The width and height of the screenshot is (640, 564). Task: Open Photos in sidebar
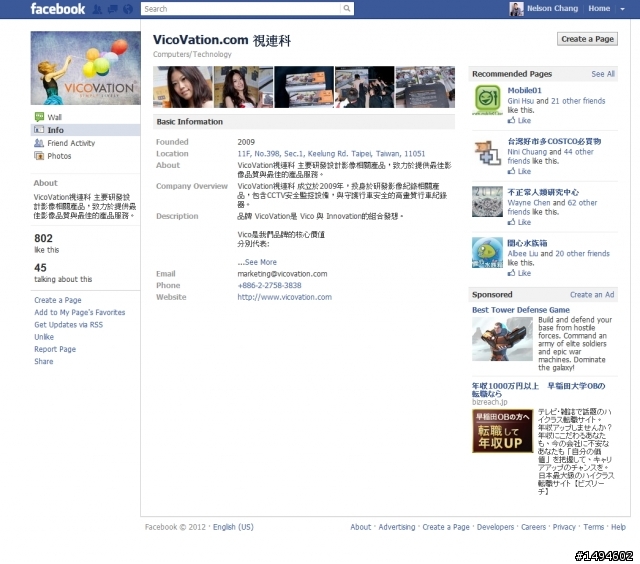pos(59,156)
